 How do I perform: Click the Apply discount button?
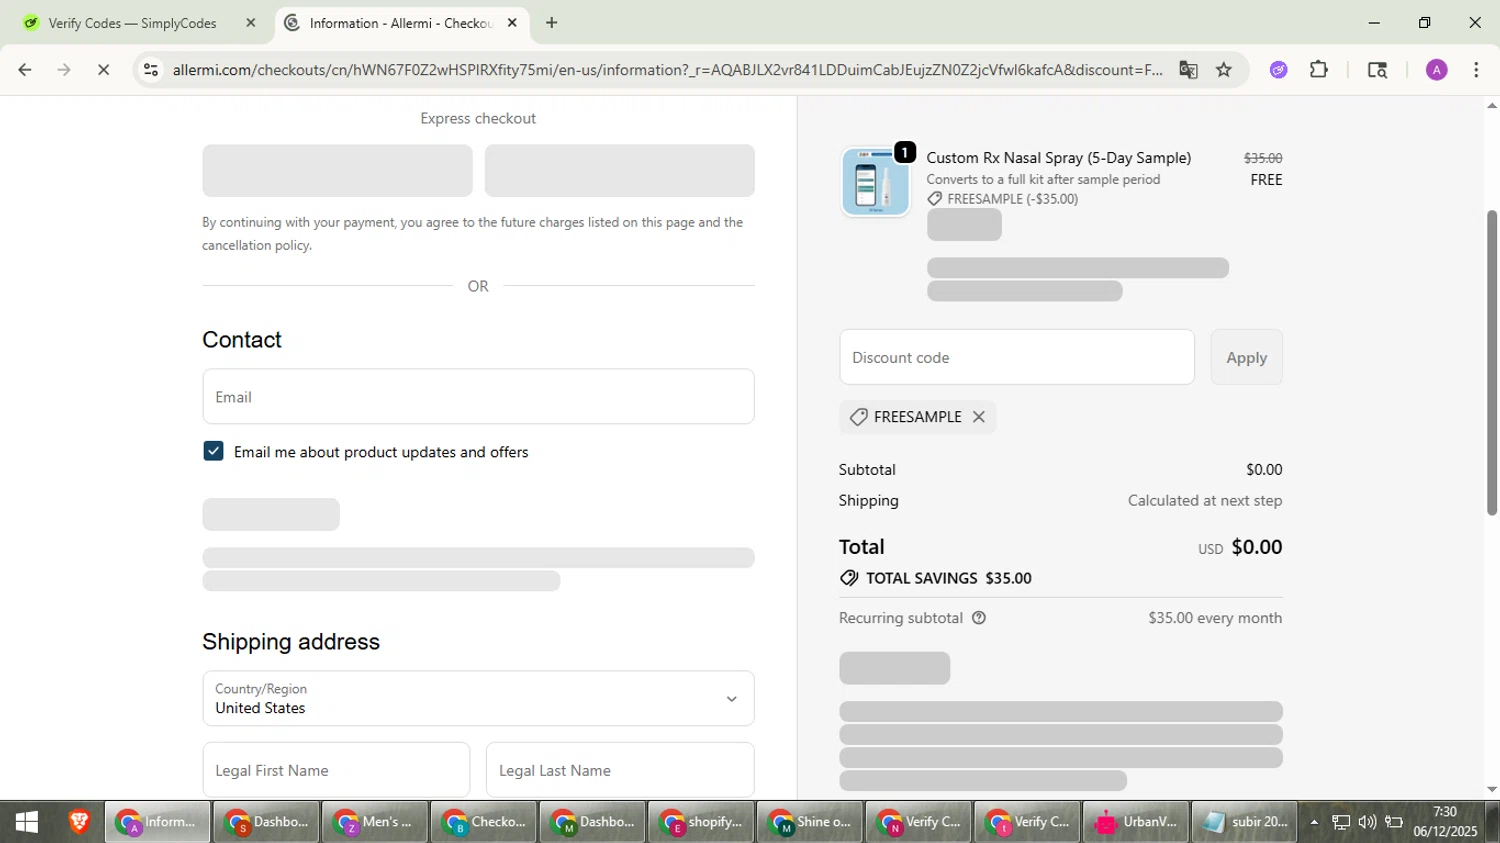click(1246, 357)
